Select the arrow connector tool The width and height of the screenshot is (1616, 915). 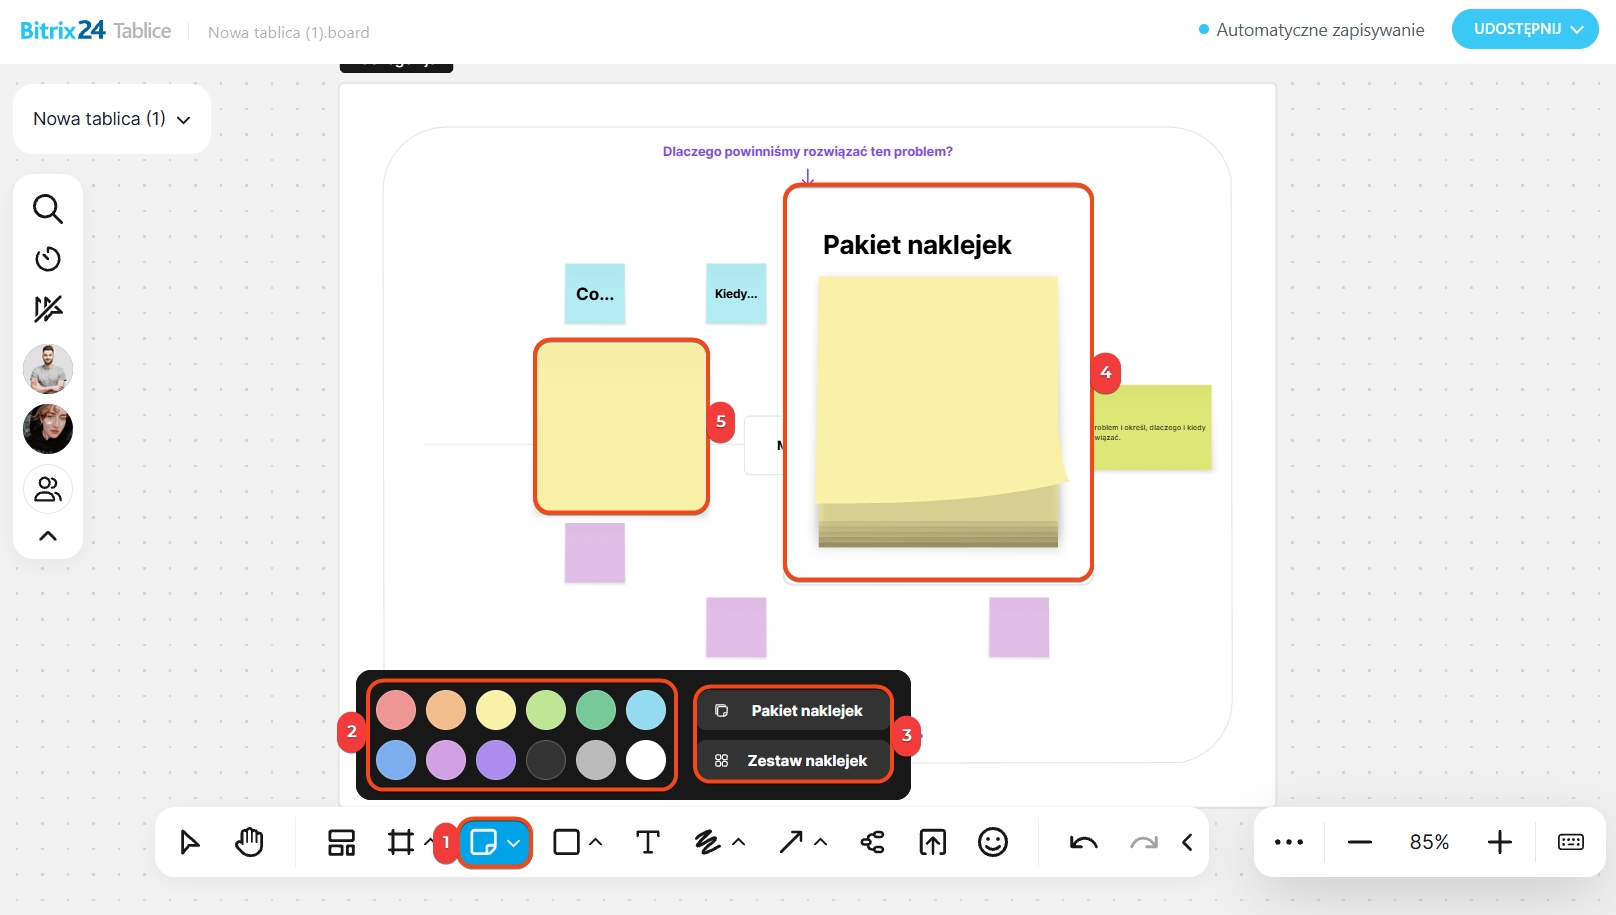pos(791,843)
